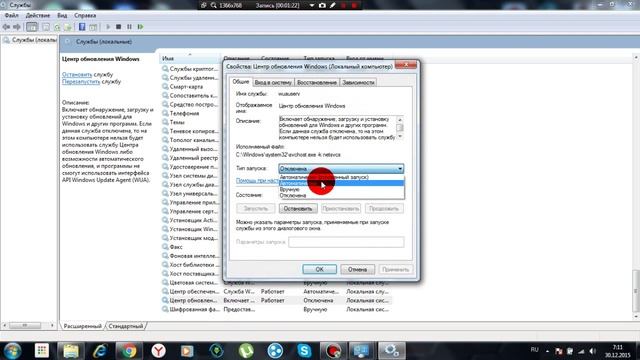Click the Параметры запуска input field
The width and height of the screenshot is (640, 360).
[346, 242]
